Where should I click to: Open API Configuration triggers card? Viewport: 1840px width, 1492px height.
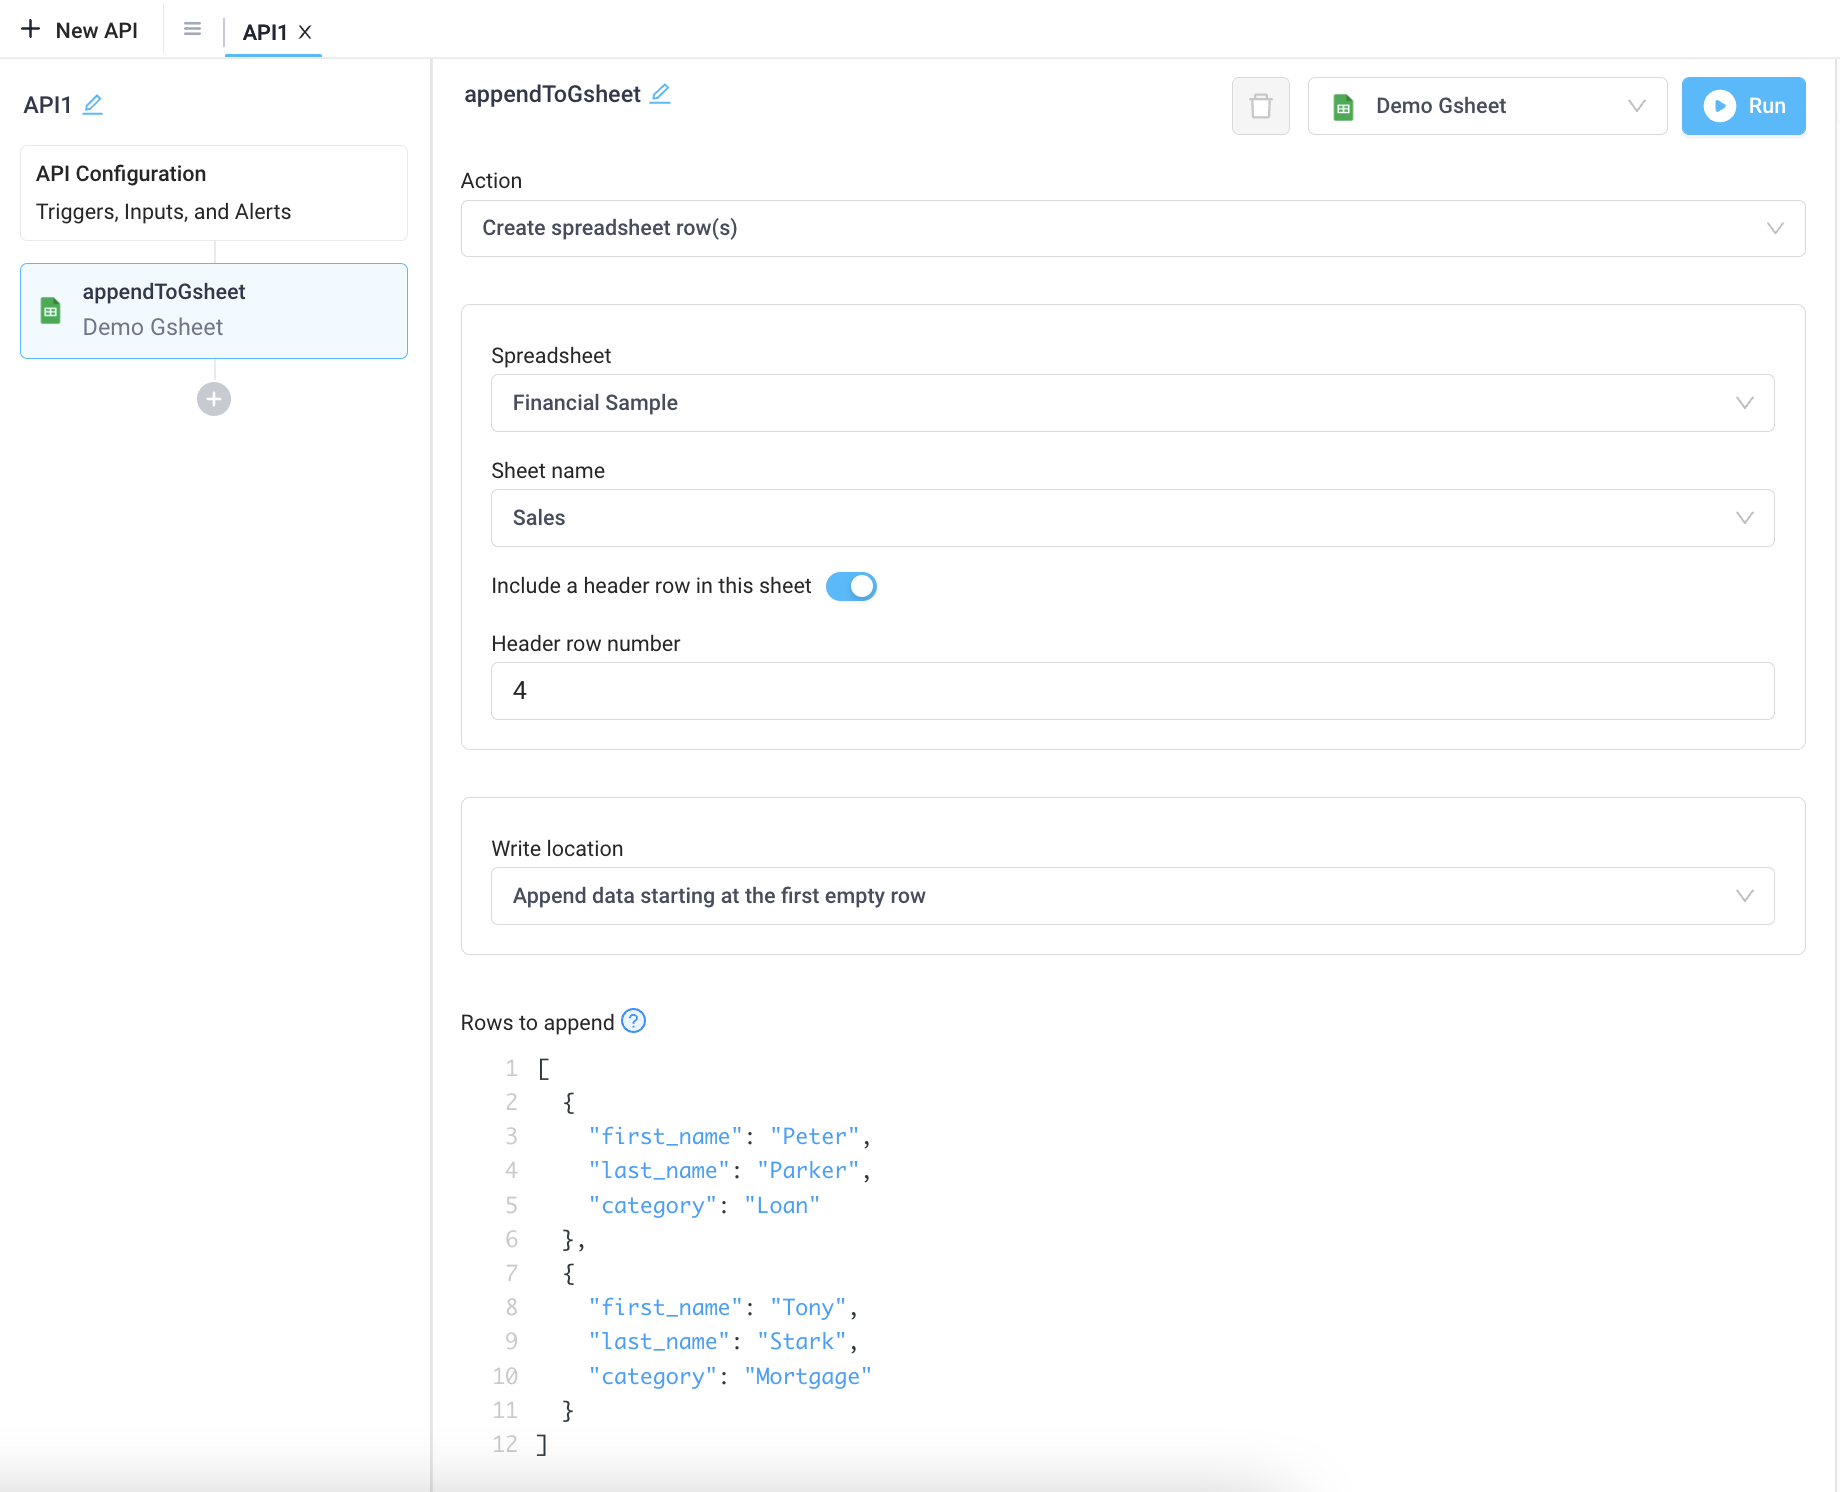point(214,193)
